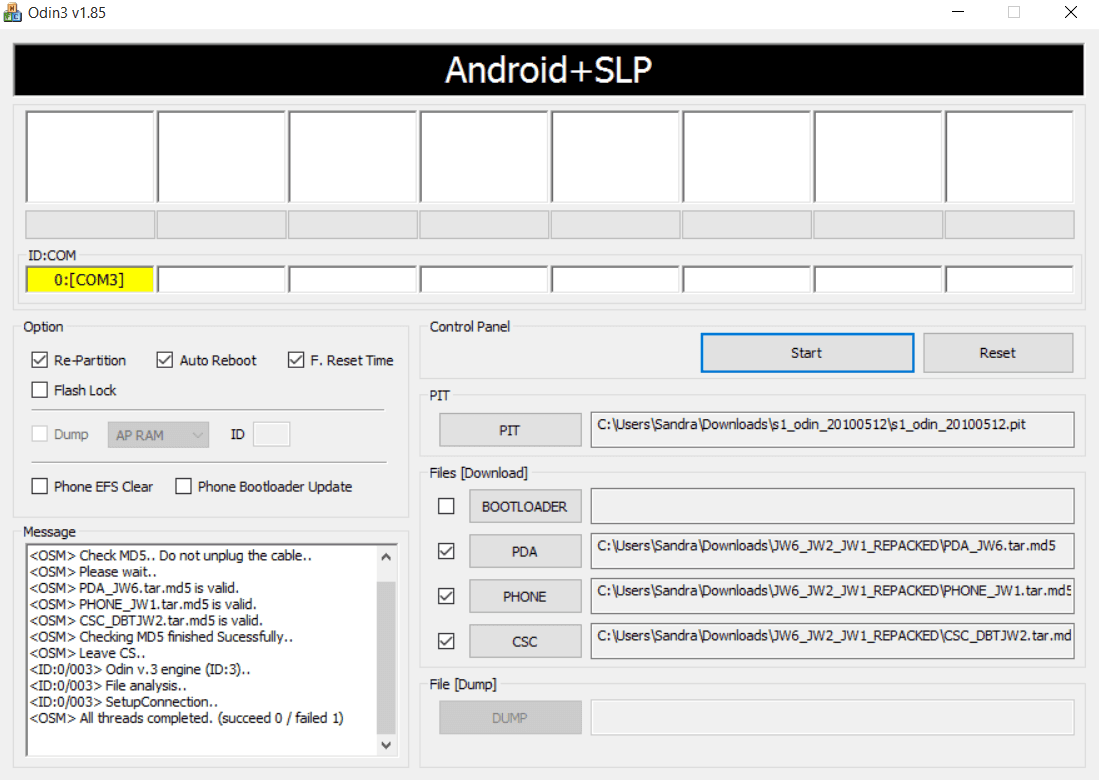Click the Reset button
This screenshot has width=1099, height=780.
point(997,353)
